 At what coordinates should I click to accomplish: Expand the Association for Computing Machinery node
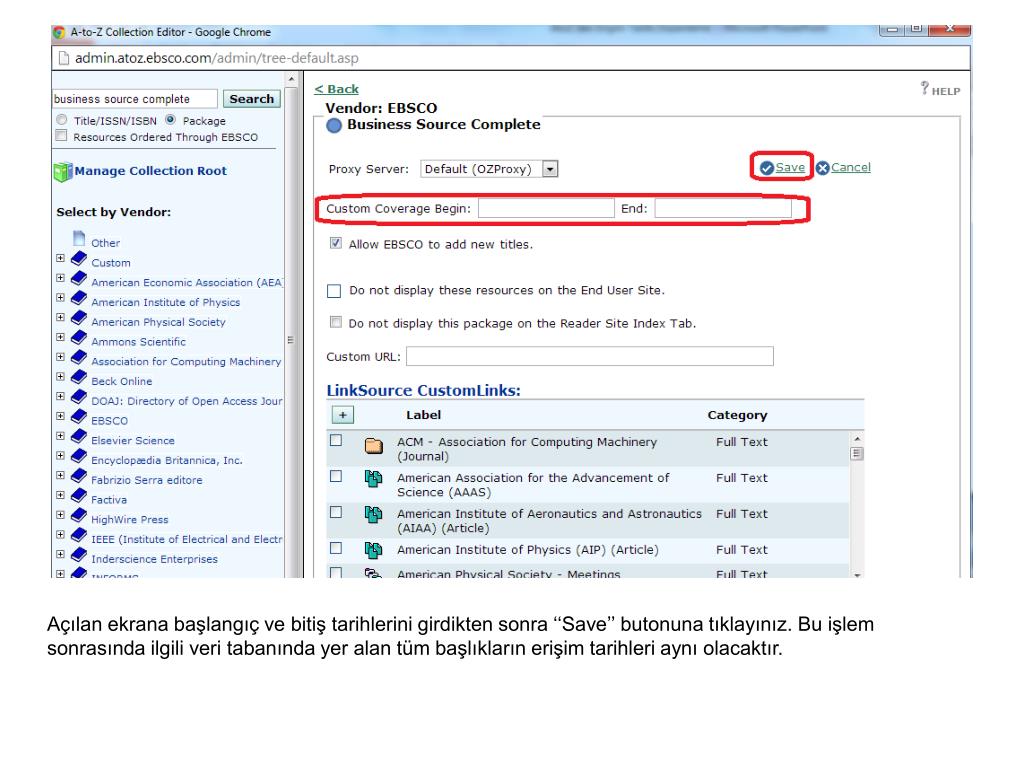pos(60,357)
